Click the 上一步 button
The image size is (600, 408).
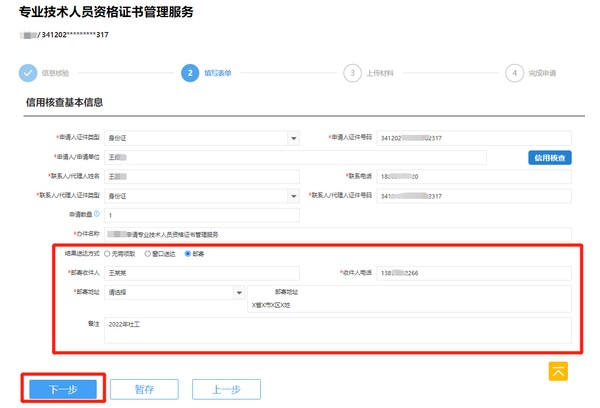click(226, 389)
